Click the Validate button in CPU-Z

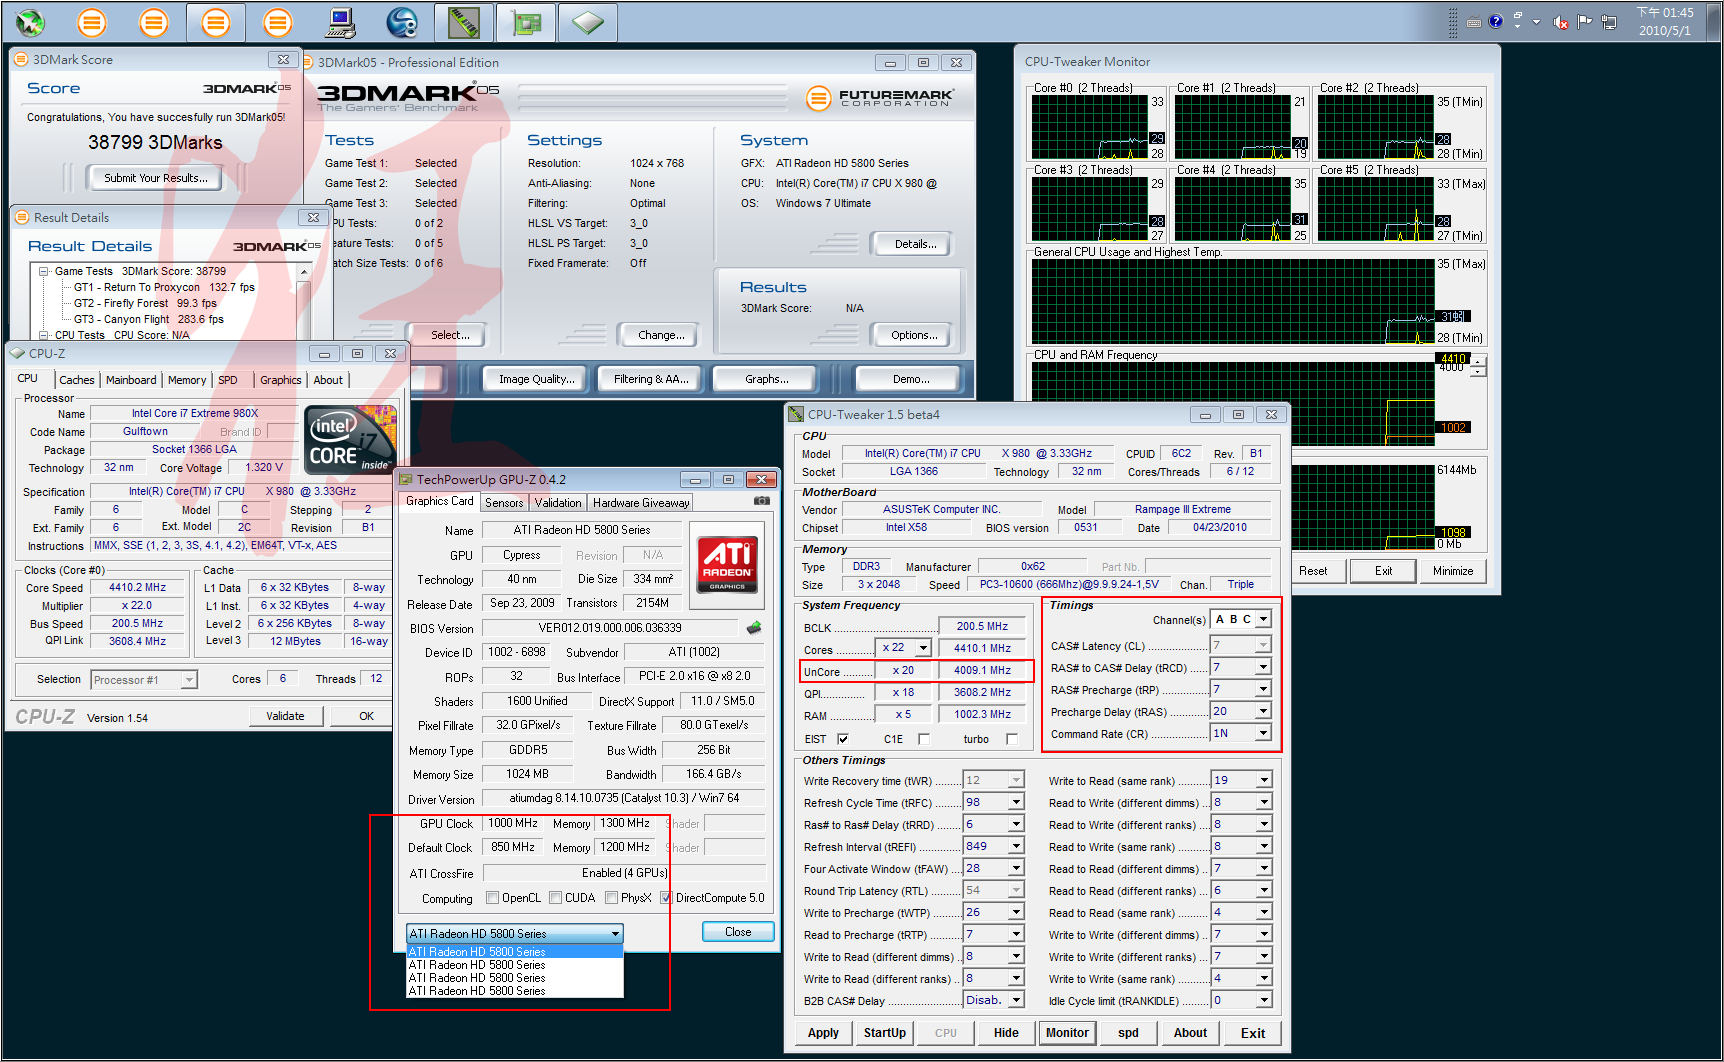pos(285,716)
